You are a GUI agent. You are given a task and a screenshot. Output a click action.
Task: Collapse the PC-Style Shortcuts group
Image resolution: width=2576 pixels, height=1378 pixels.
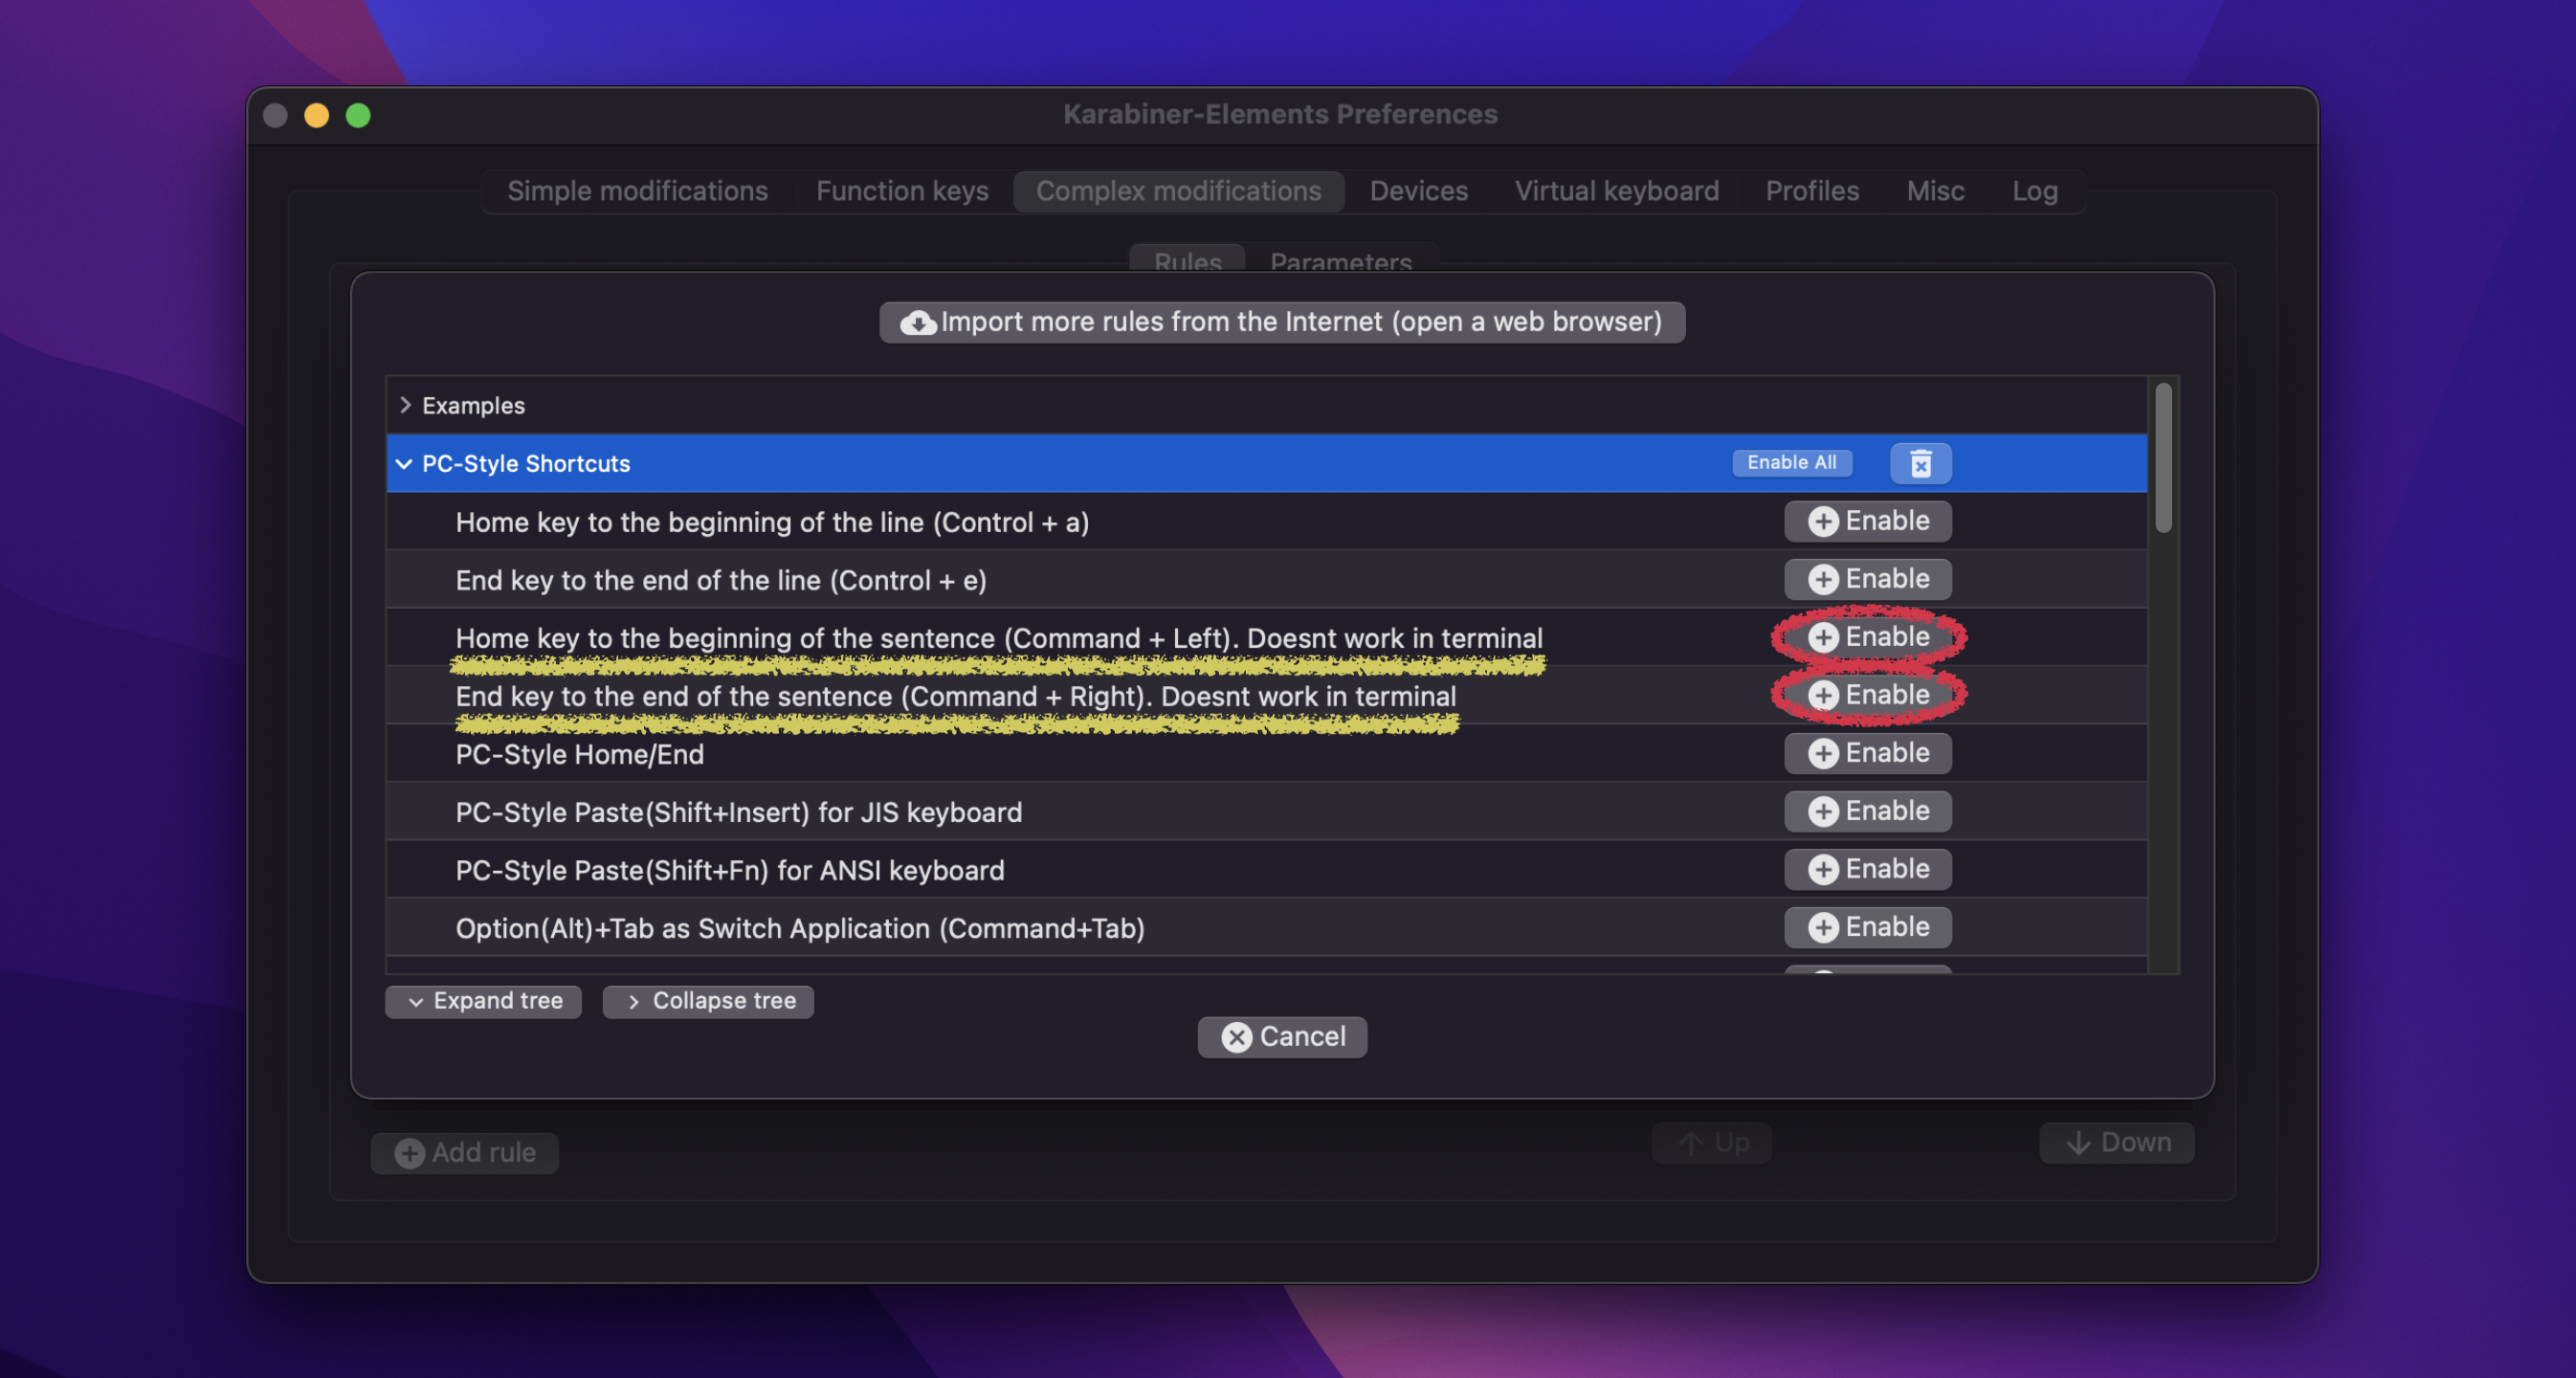(404, 464)
